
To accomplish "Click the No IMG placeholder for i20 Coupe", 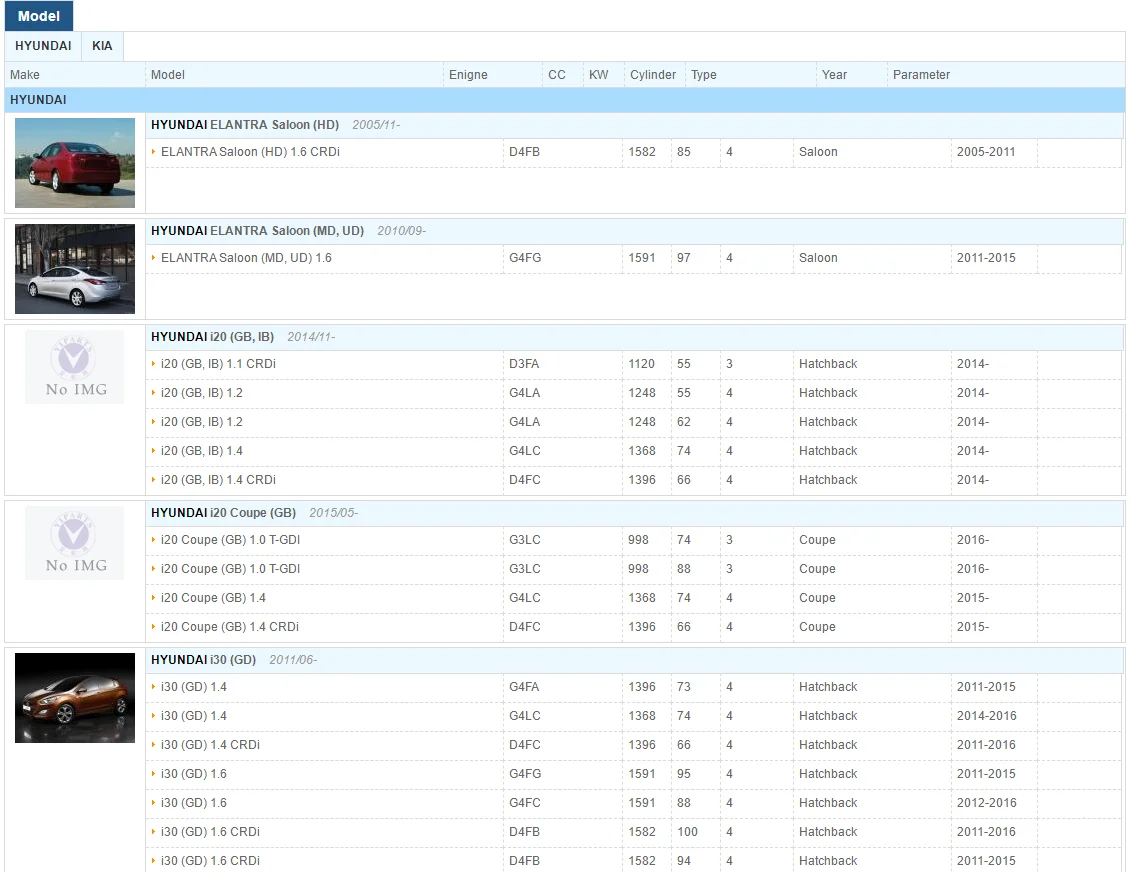I will (75, 543).
